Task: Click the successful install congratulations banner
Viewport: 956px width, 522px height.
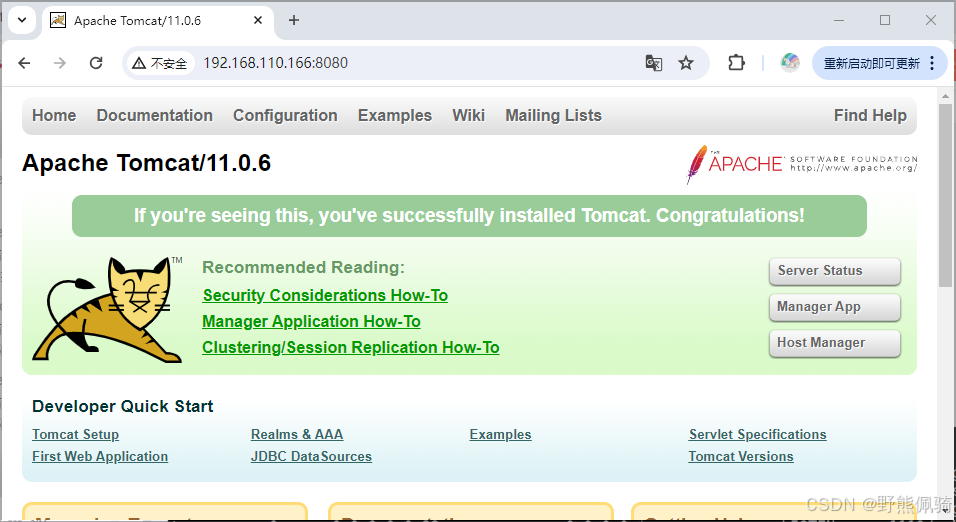Action: coord(469,216)
